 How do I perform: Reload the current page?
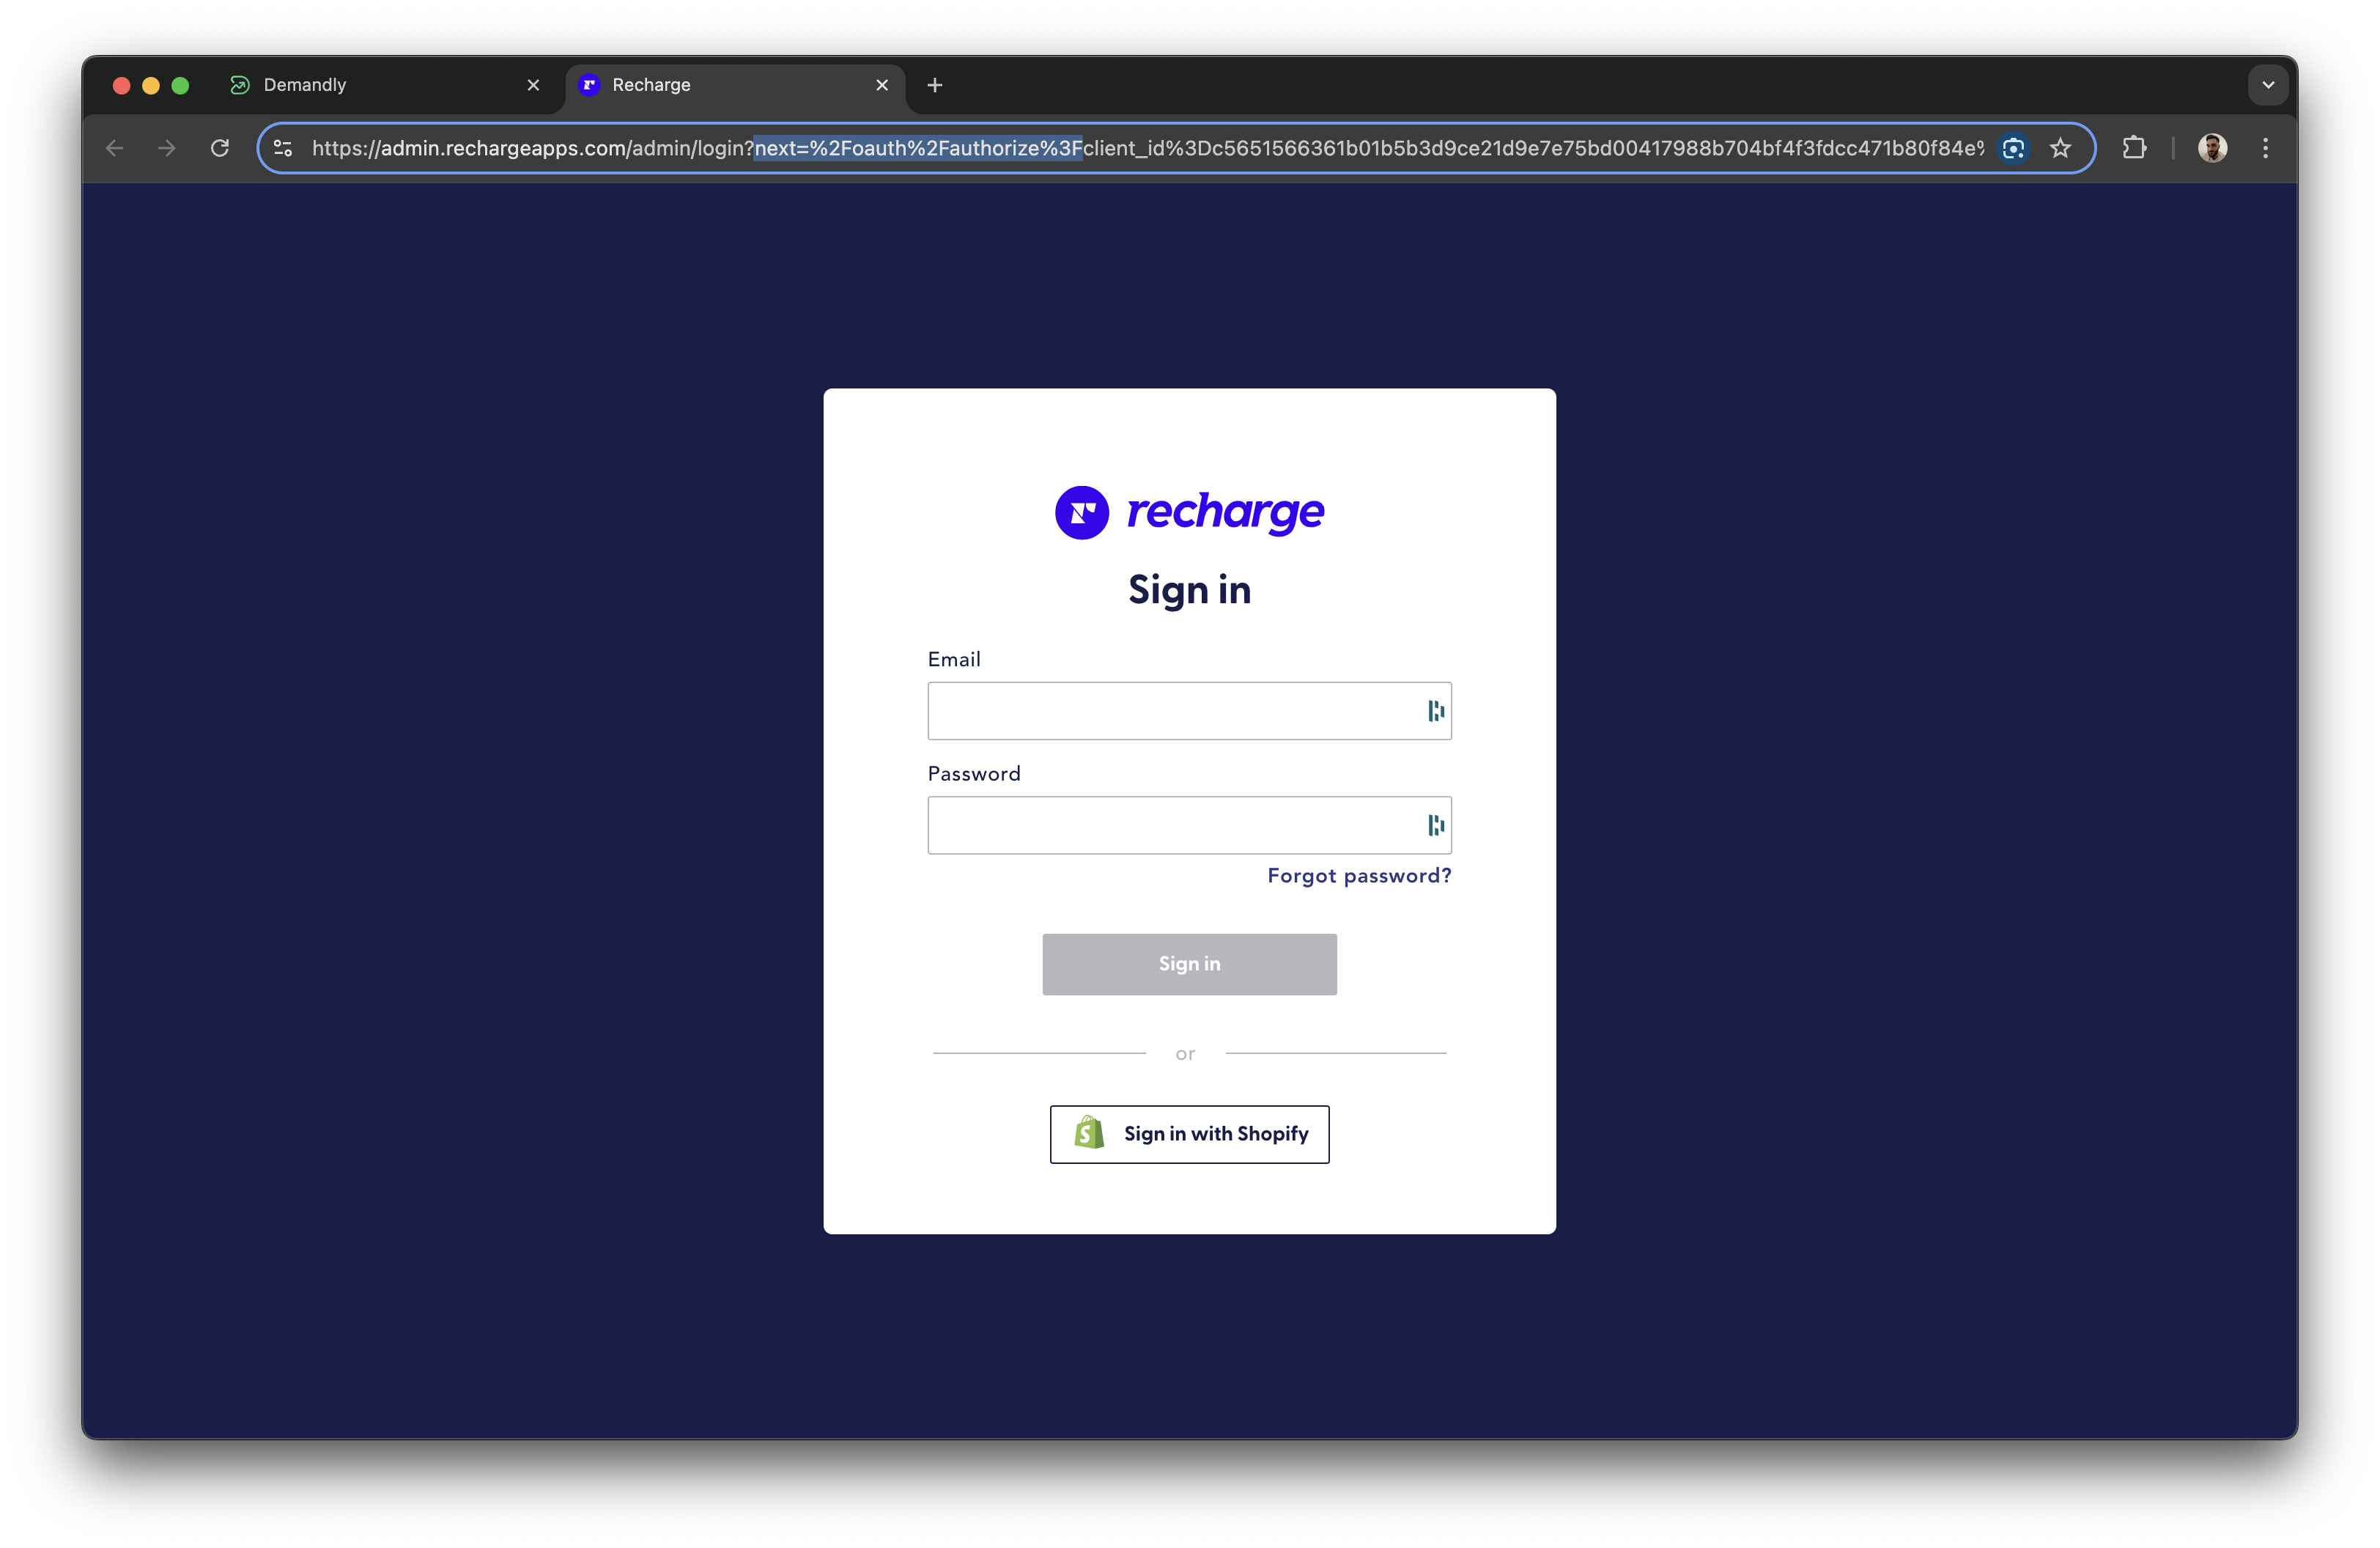[220, 148]
